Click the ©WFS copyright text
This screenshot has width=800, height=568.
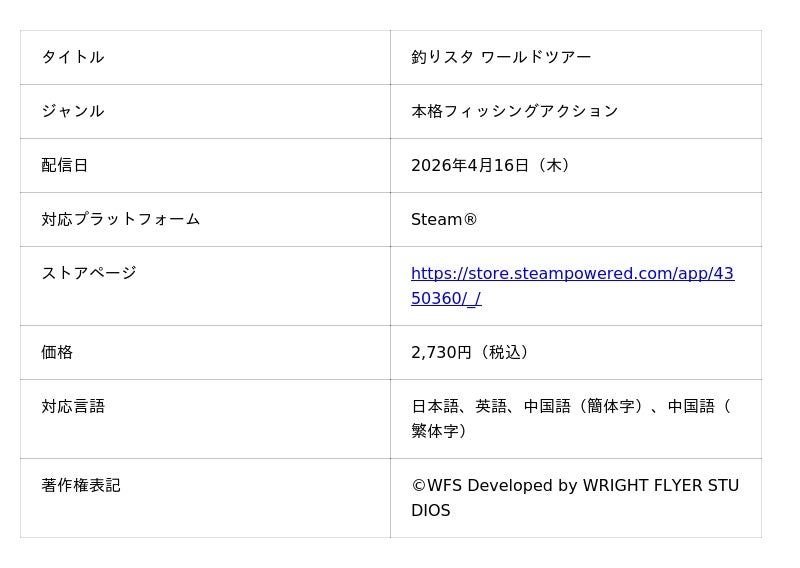(x=437, y=485)
